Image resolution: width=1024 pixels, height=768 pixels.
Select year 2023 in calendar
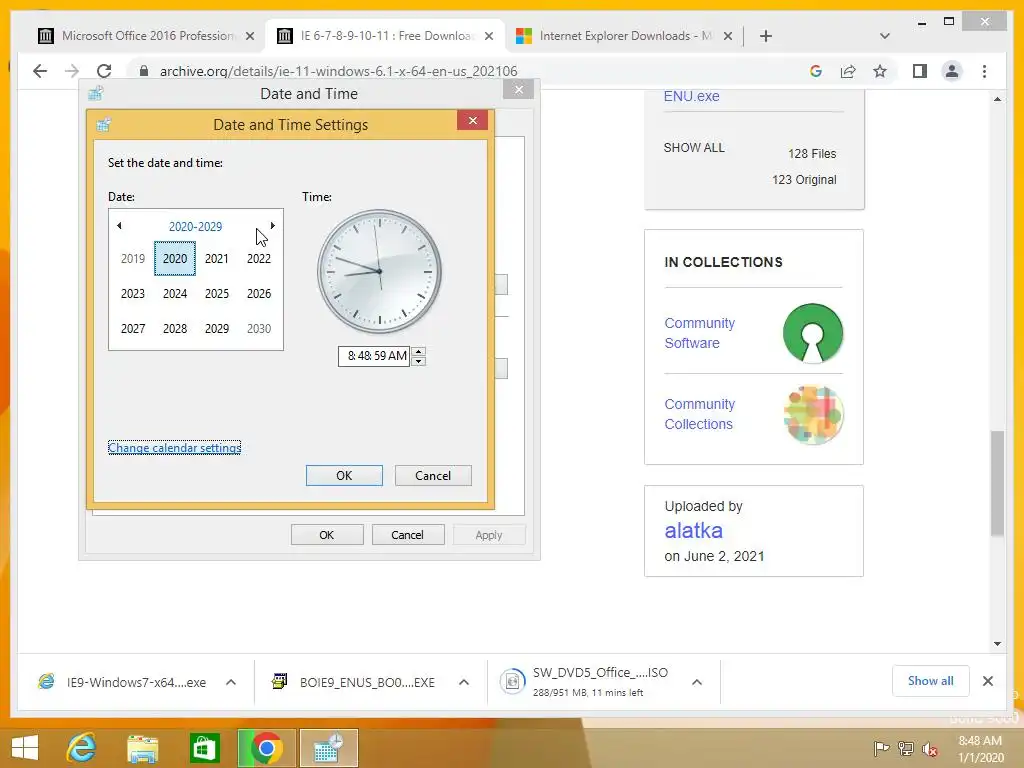click(x=133, y=294)
